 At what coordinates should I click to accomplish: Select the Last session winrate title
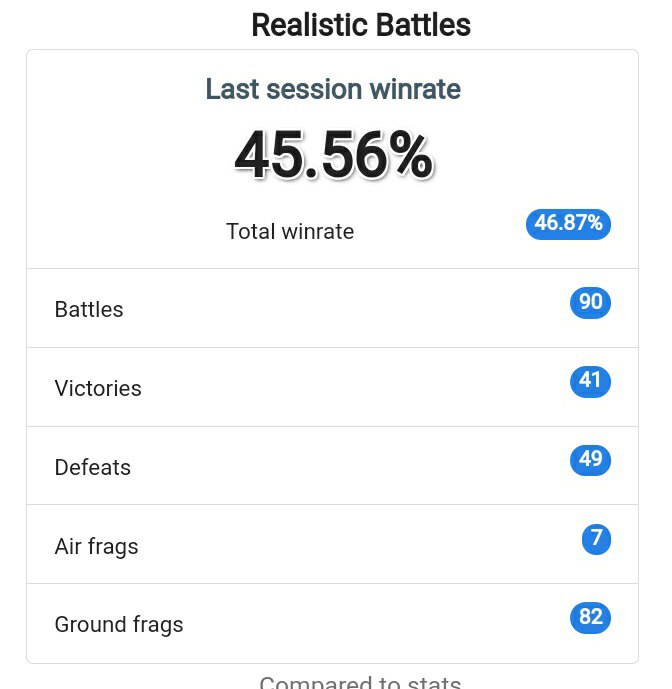click(x=333, y=89)
